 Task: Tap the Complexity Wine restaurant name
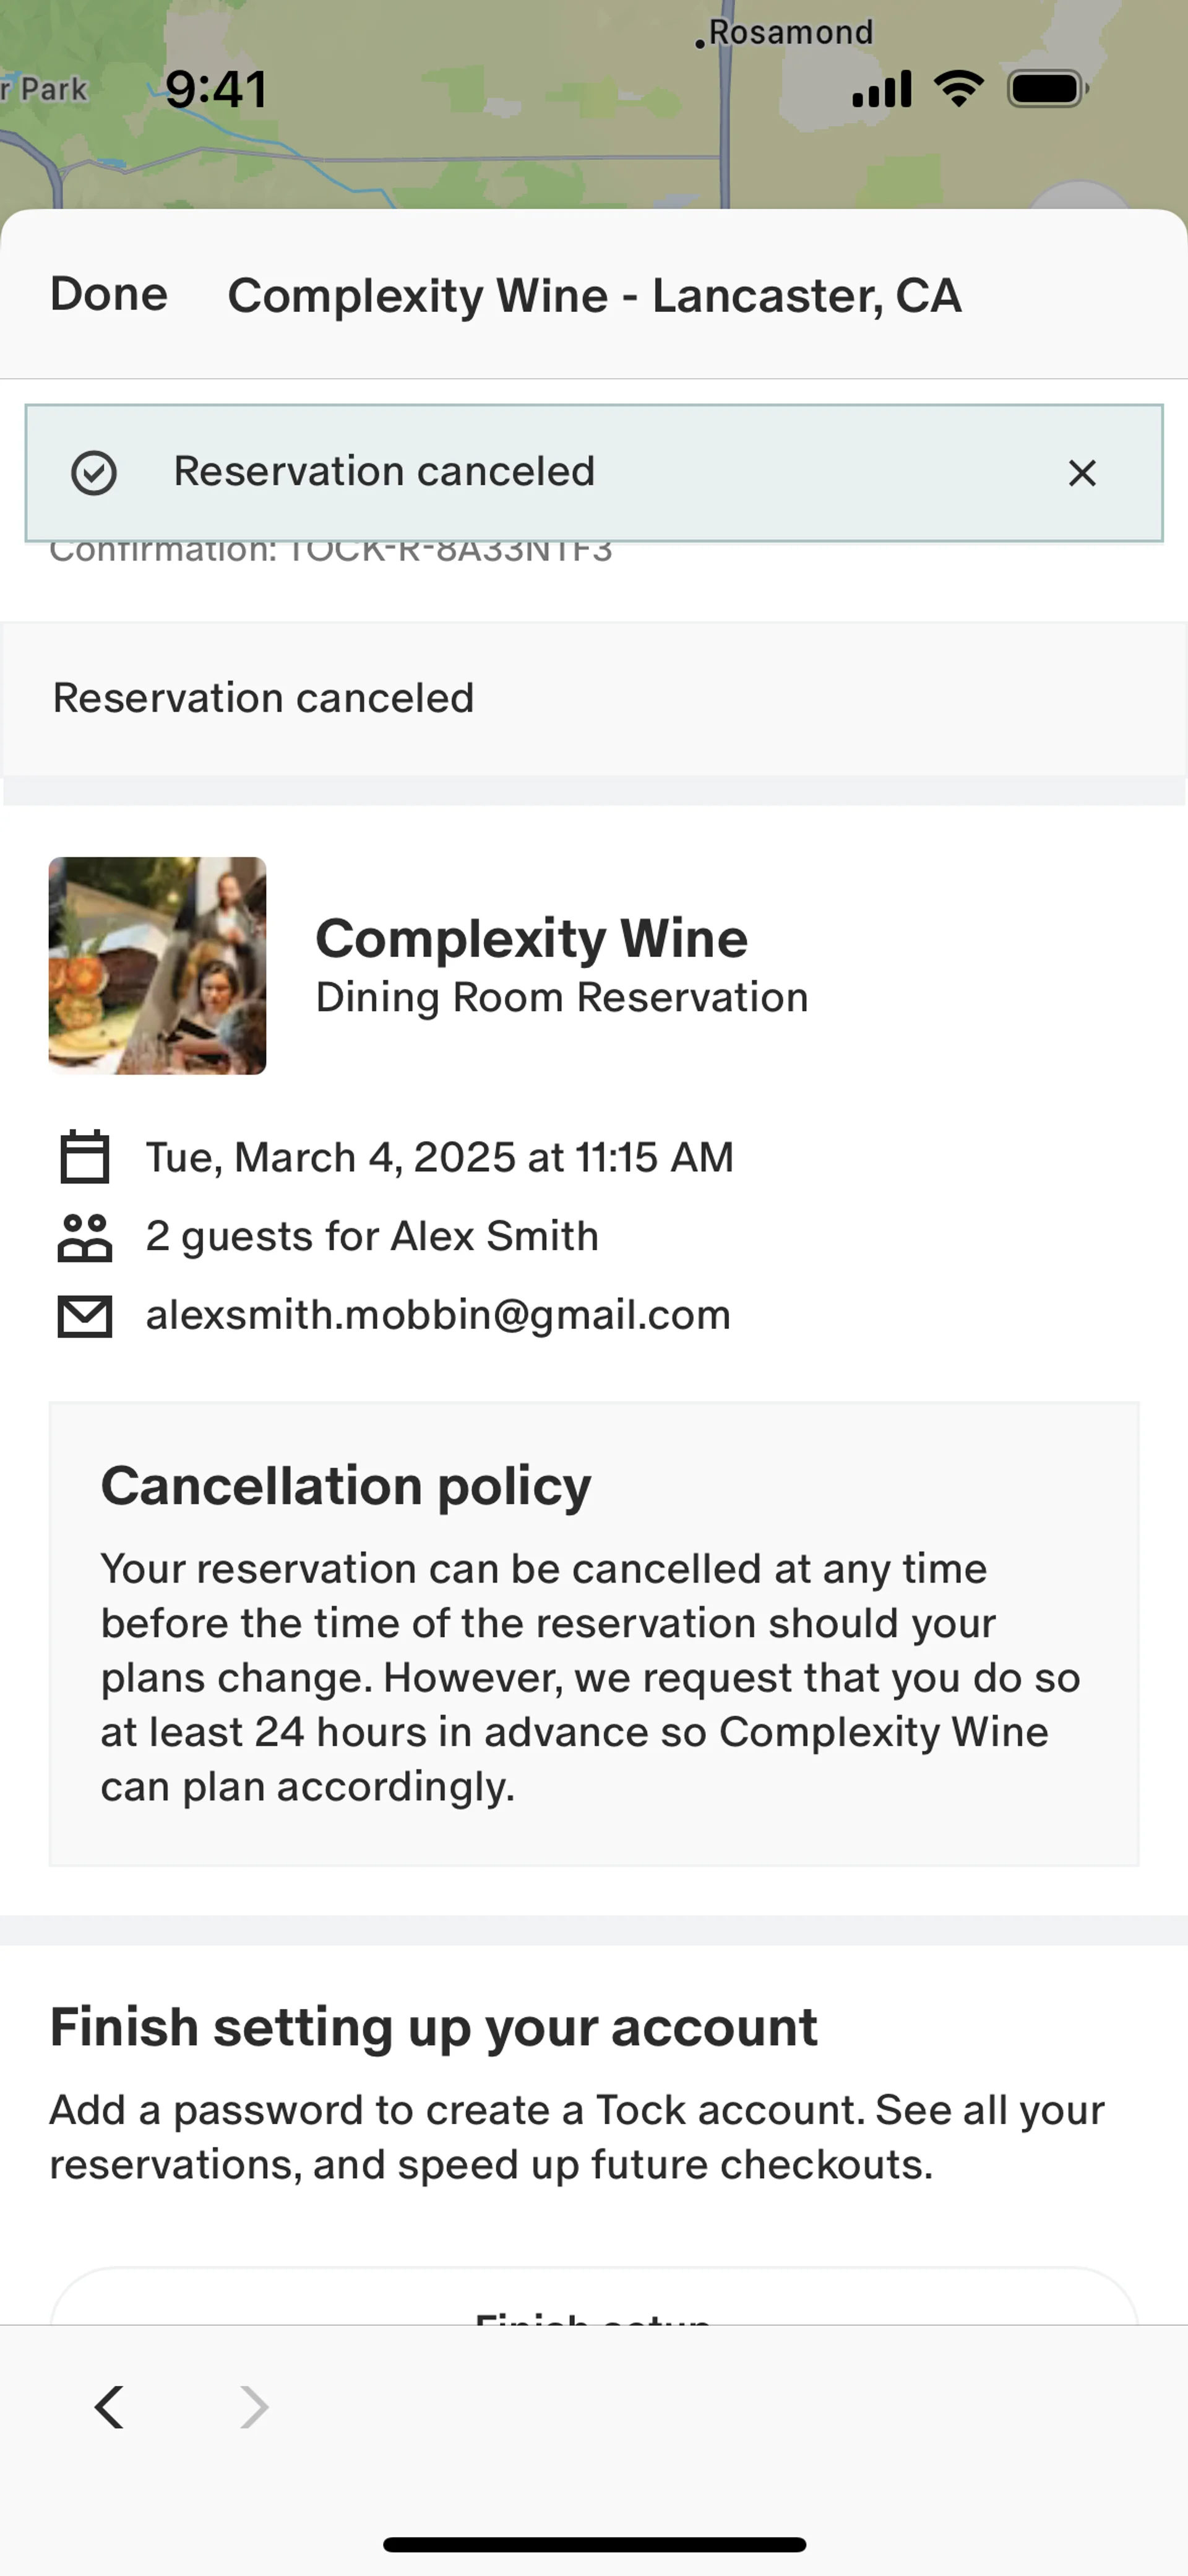[x=531, y=939]
